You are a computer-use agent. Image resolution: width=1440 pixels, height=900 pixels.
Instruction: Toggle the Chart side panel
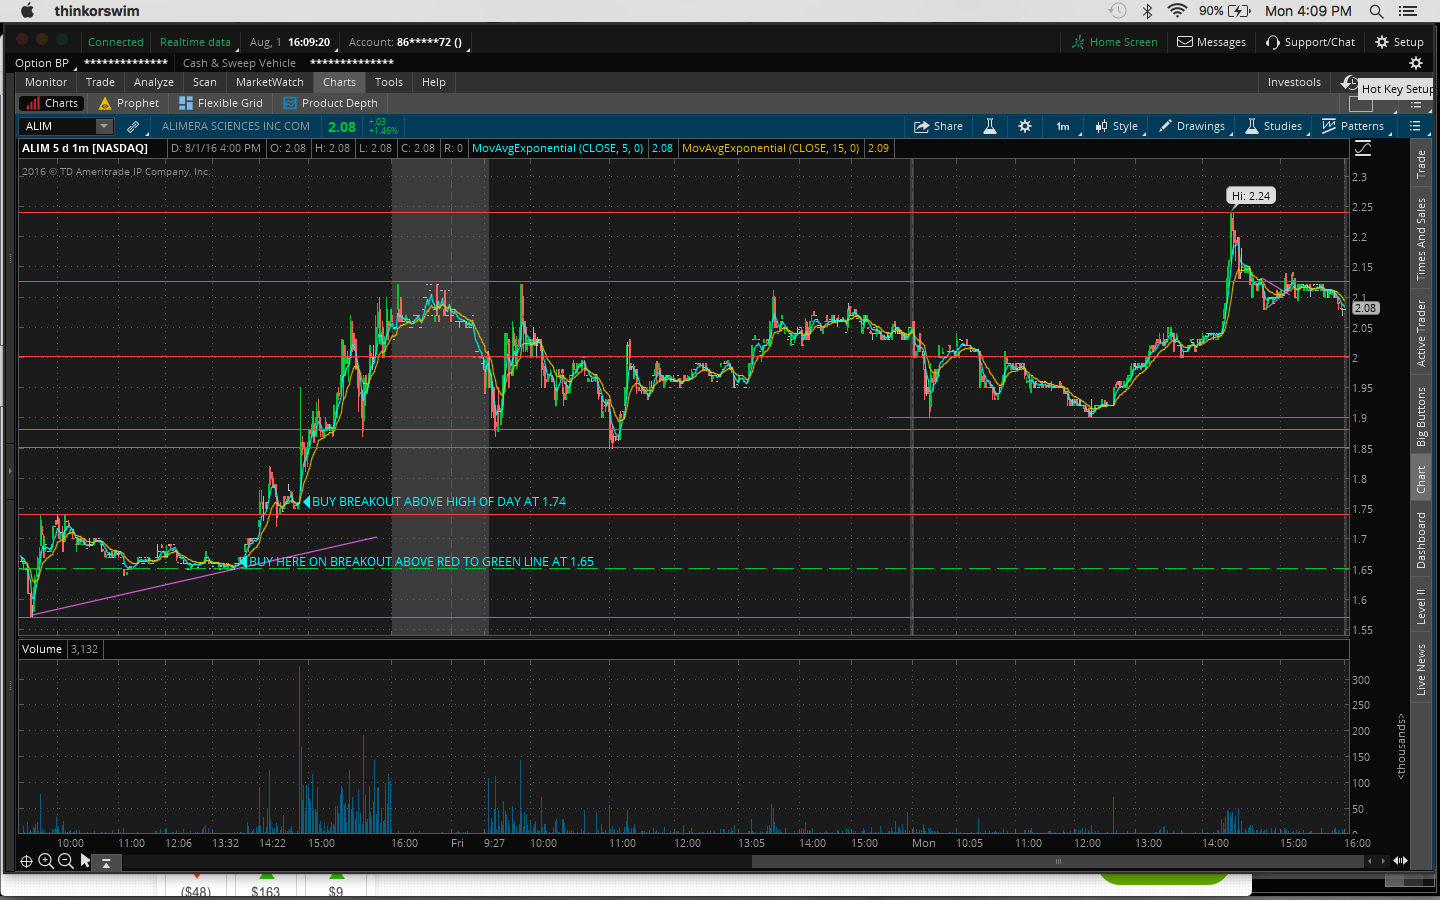(x=1421, y=480)
